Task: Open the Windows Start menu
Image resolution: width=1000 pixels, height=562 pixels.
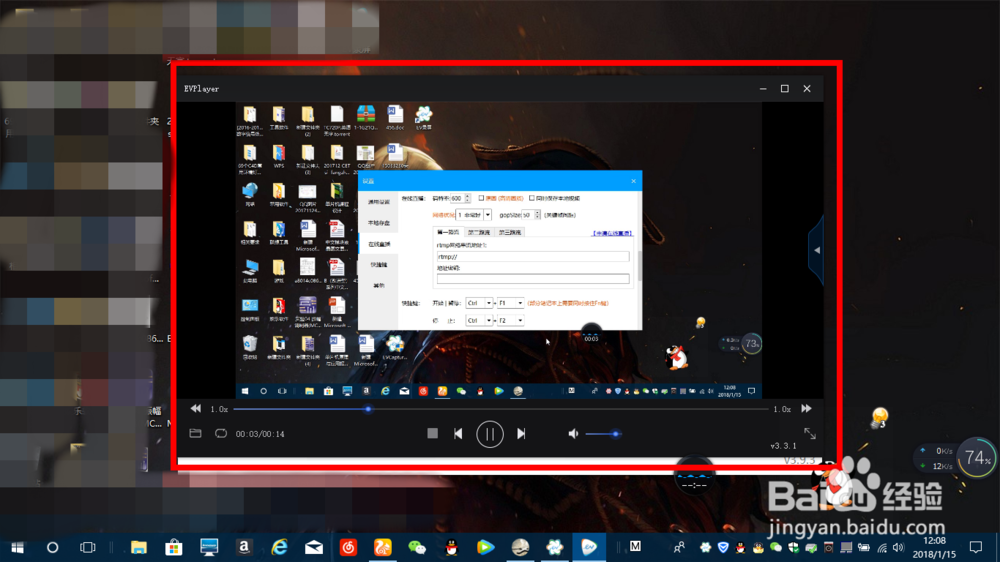Action: [x=17, y=547]
